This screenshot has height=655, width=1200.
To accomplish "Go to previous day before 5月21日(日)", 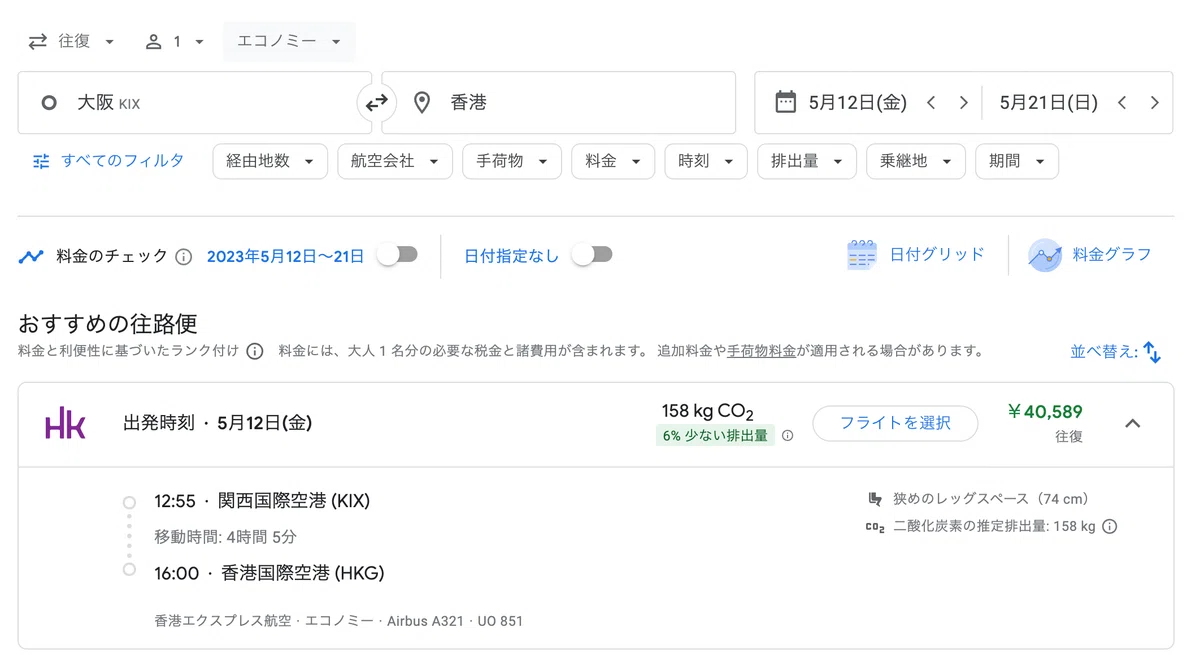I will (x=1121, y=102).
